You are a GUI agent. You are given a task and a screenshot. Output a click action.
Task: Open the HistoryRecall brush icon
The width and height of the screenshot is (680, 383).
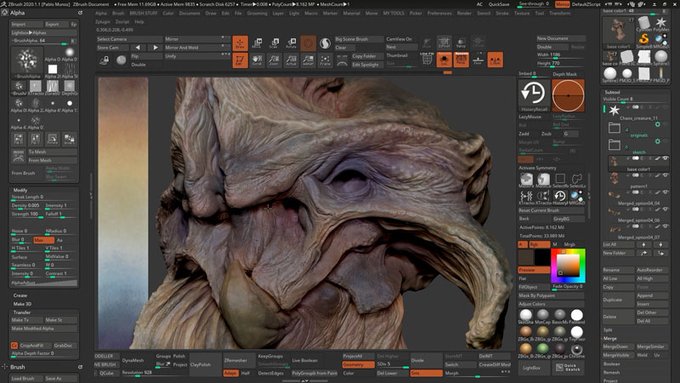pos(534,95)
